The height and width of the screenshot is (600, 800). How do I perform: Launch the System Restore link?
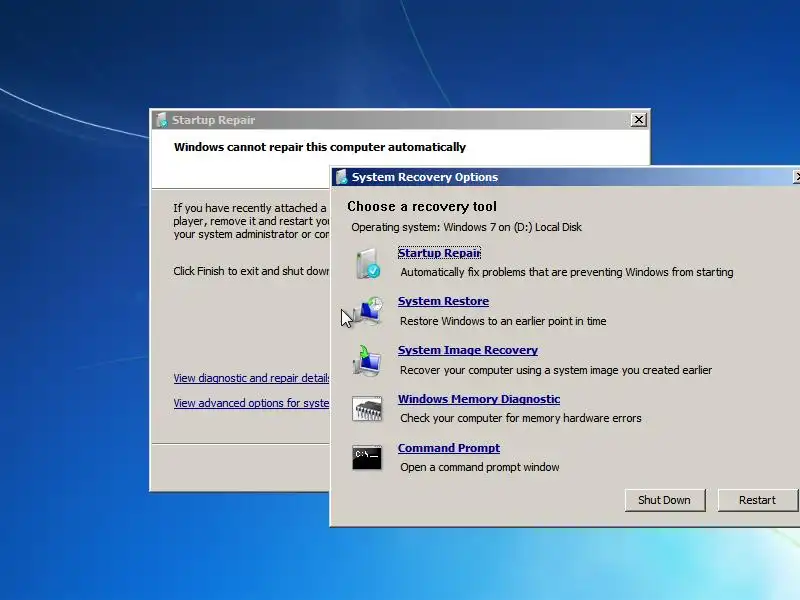coord(443,301)
